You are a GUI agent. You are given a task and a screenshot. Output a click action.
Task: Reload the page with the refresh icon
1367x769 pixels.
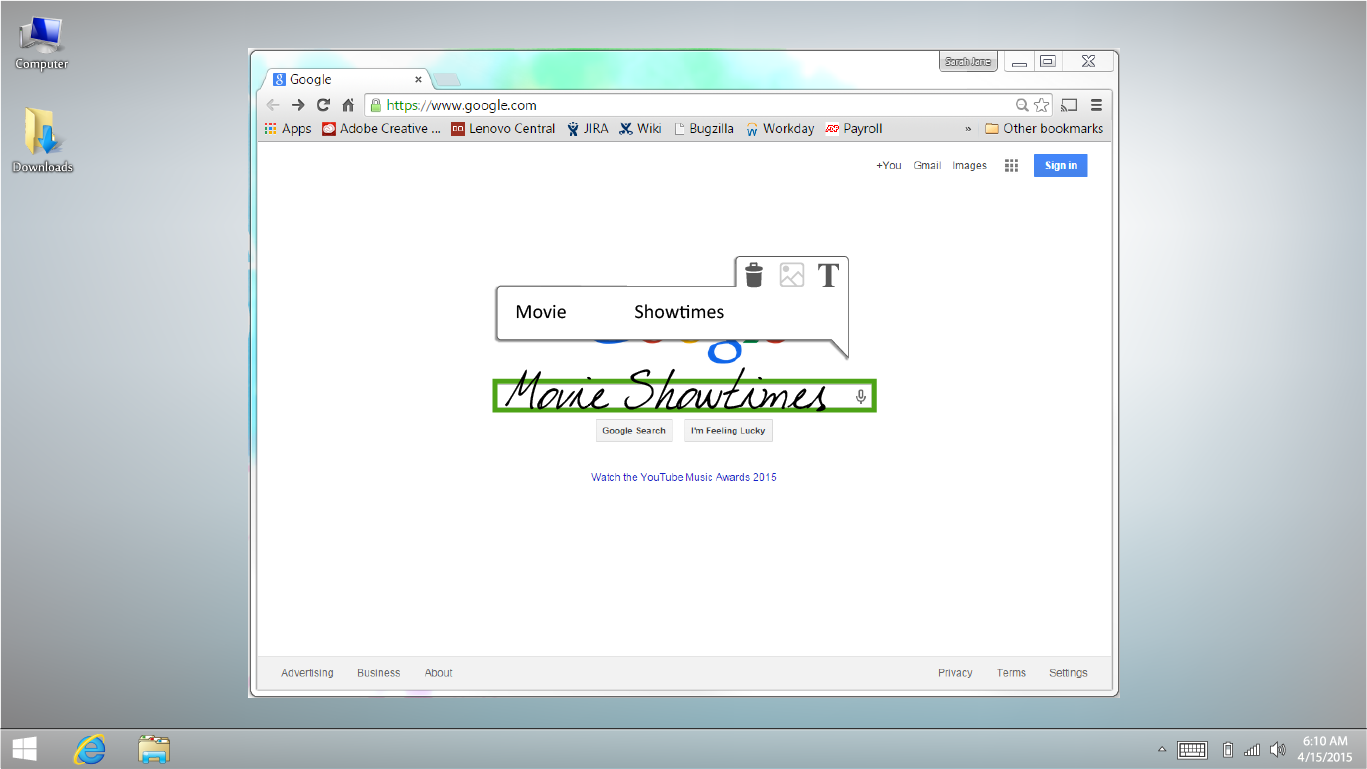pyautogui.click(x=323, y=105)
